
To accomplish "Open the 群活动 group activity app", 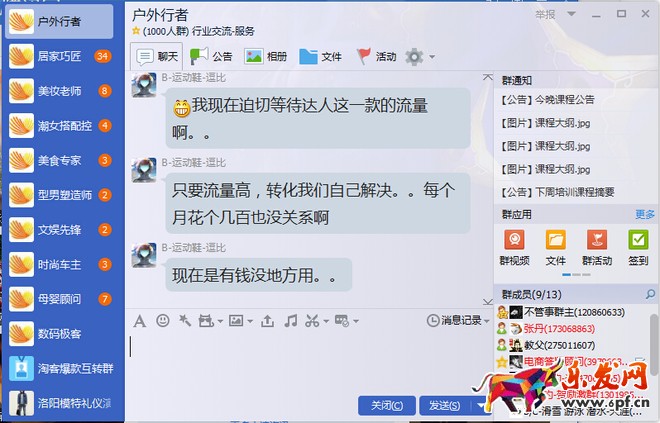I will [x=597, y=248].
